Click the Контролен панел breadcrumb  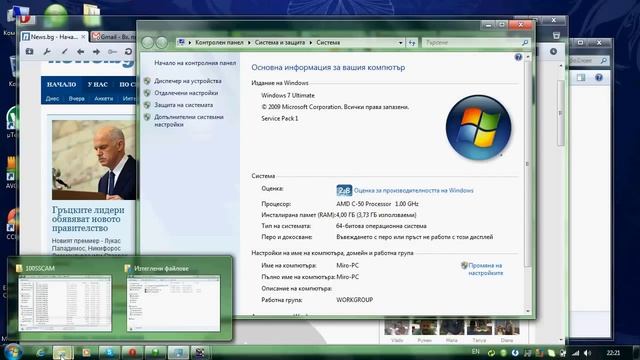pyautogui.click(x=219, y=42)
